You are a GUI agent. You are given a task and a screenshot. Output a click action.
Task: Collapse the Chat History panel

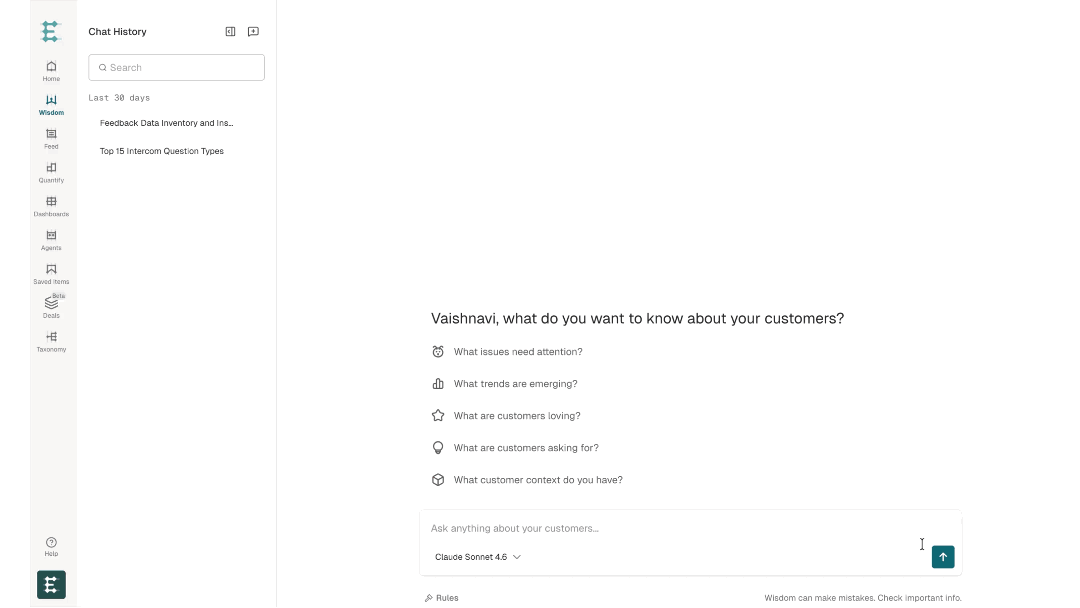point(230,32)
